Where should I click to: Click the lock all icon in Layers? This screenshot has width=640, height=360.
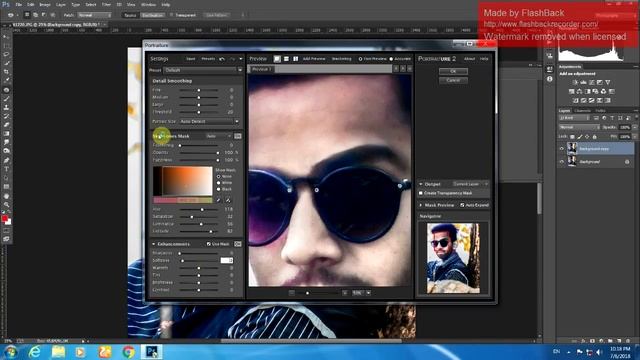pos(595,137)
